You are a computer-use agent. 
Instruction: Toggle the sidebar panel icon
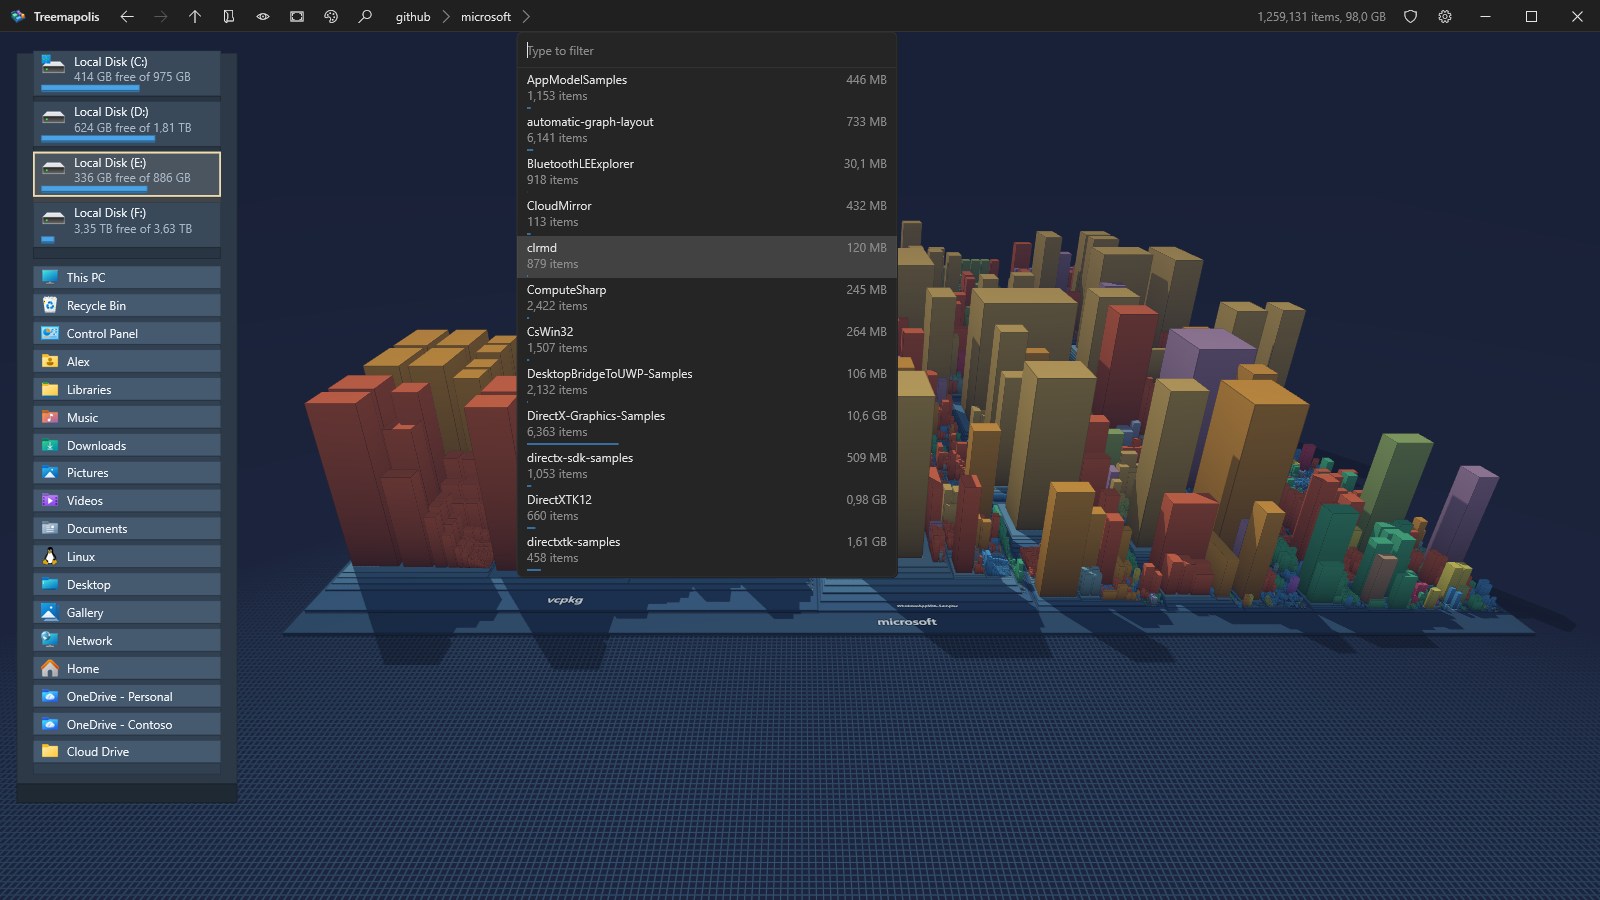coord(229,17)
